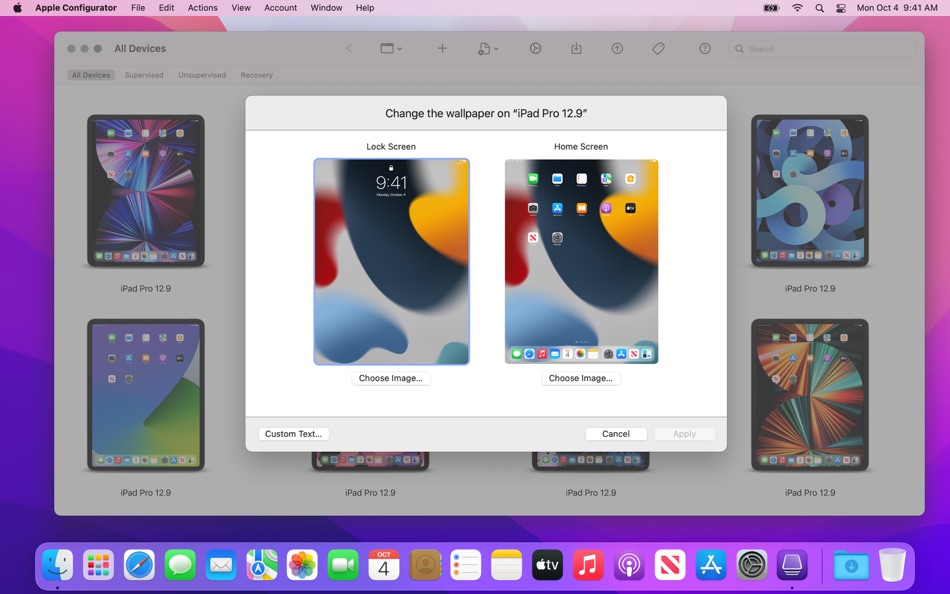Click Choose Image under Lock Screen
Viewport: 950px width, 594px height.
[391, 378]
